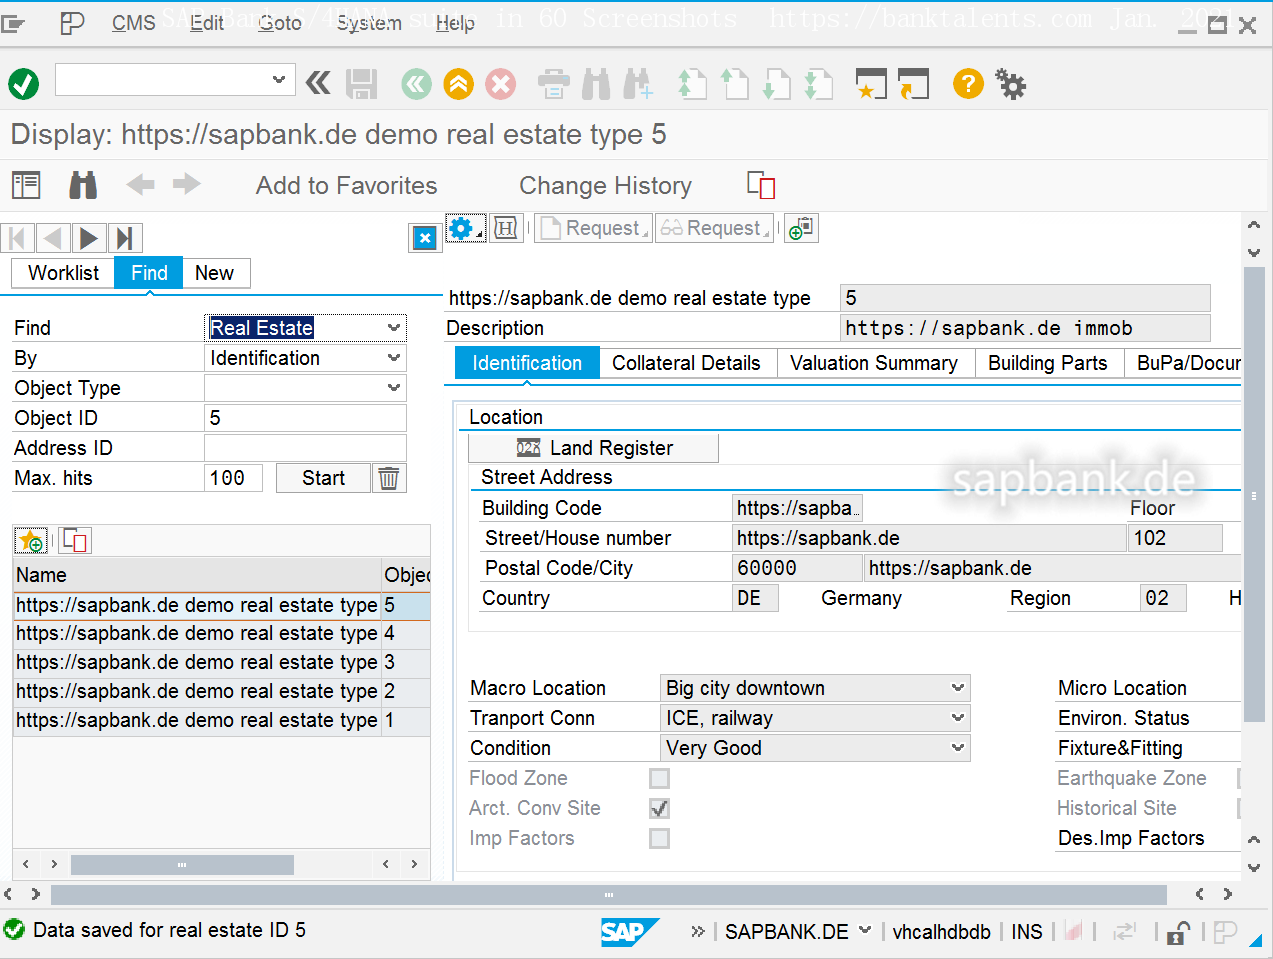Click the main window horizontal scrollbar thumb
The image size is (1273, 959).
pyautogui.click(x=608, y=894)
